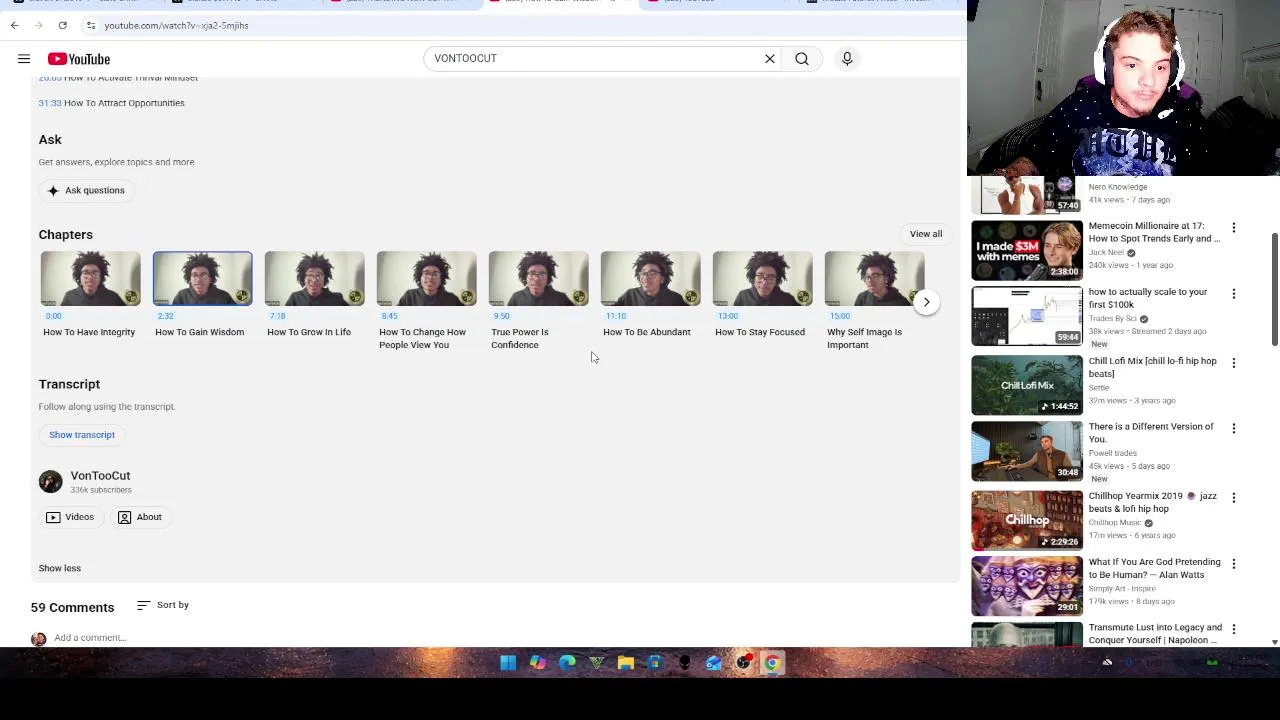Open the channel About button

coord(140,517)
